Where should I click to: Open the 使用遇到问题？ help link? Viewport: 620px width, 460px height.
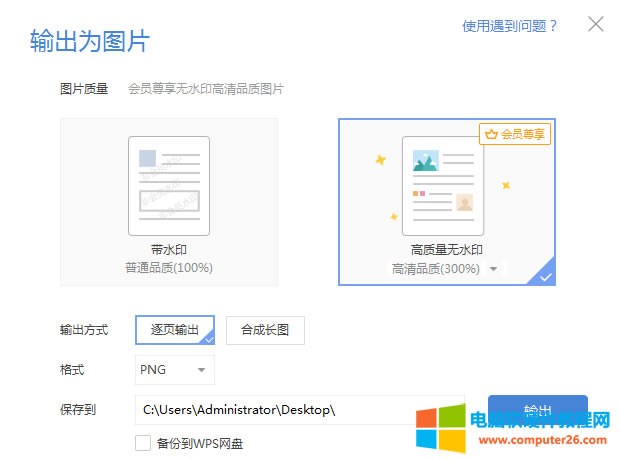click(509, 25)
